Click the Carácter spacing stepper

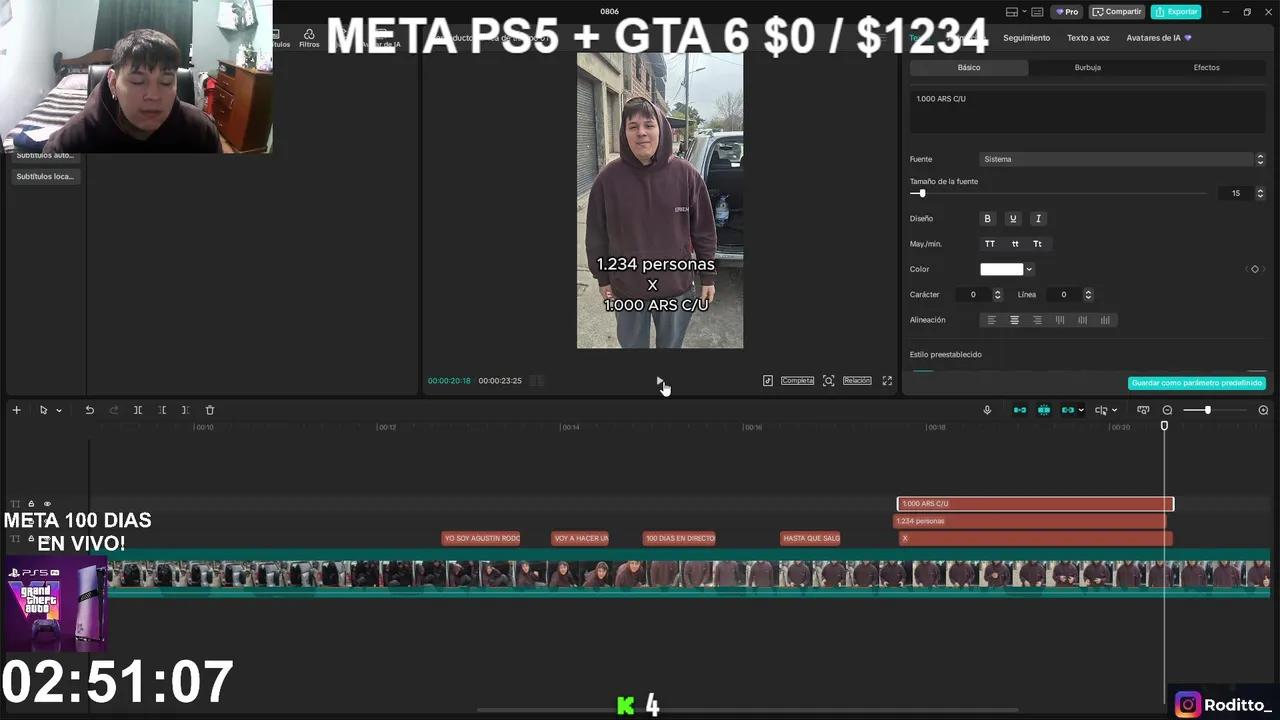click(997, 295)
